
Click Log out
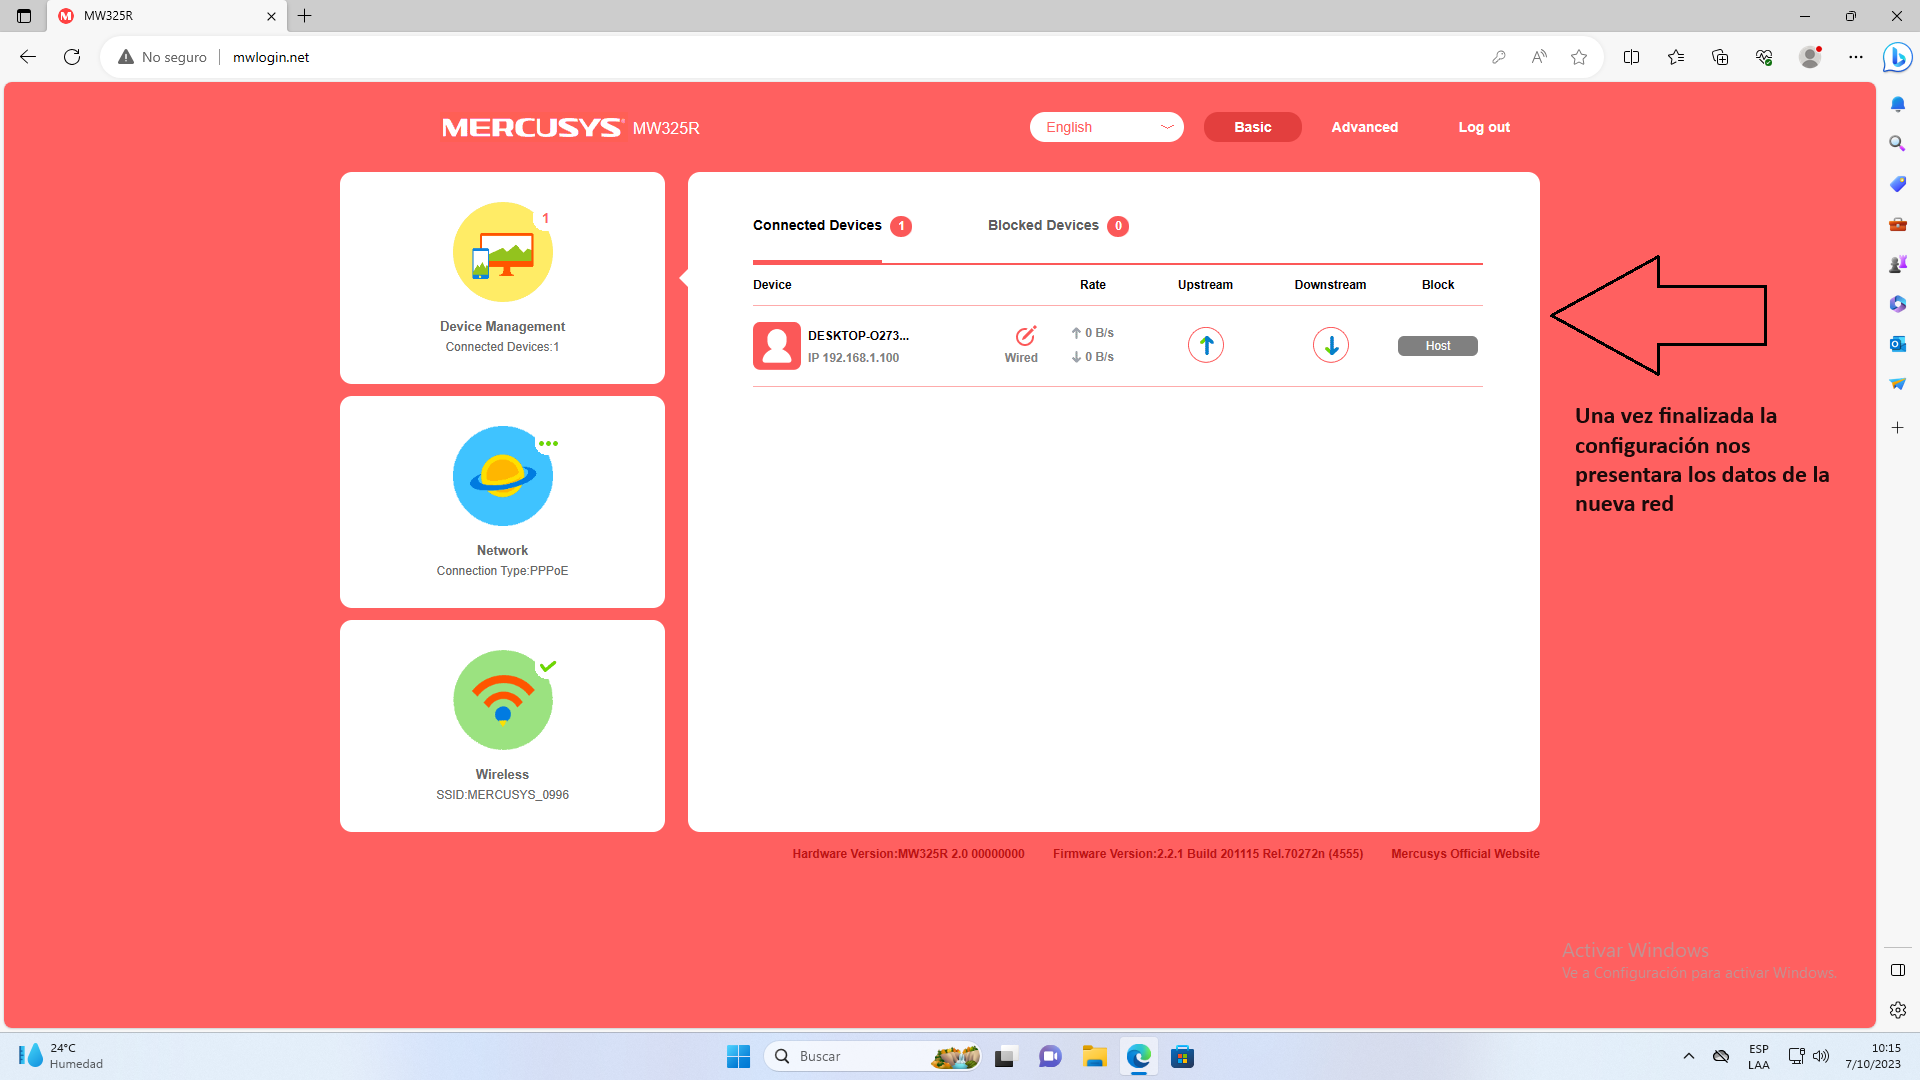pos(1483,127)
